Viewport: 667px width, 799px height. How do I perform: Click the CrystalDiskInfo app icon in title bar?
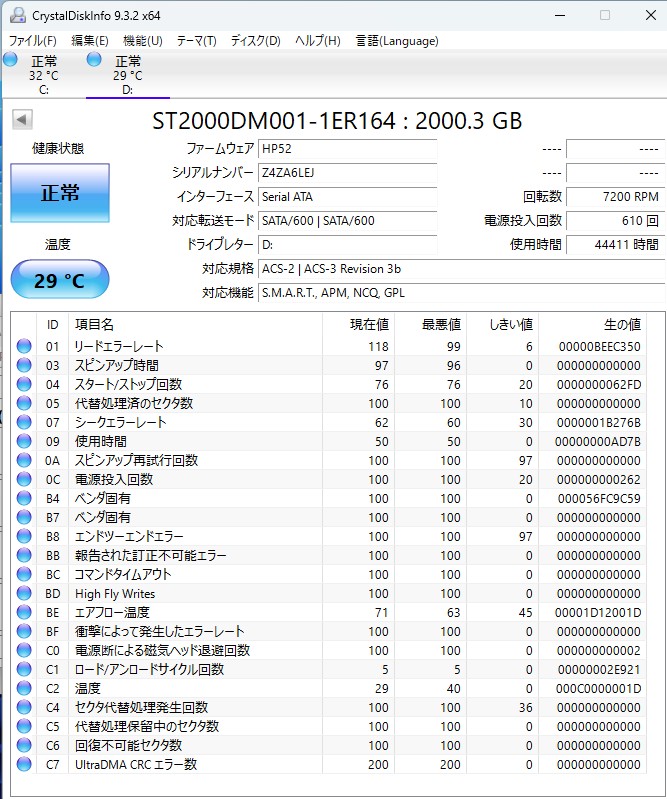[18, 15]
